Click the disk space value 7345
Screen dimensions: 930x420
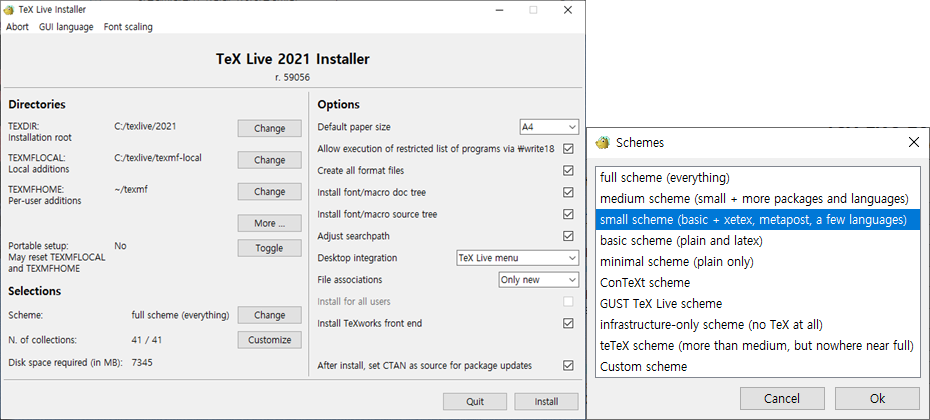[x=142, y=362]
